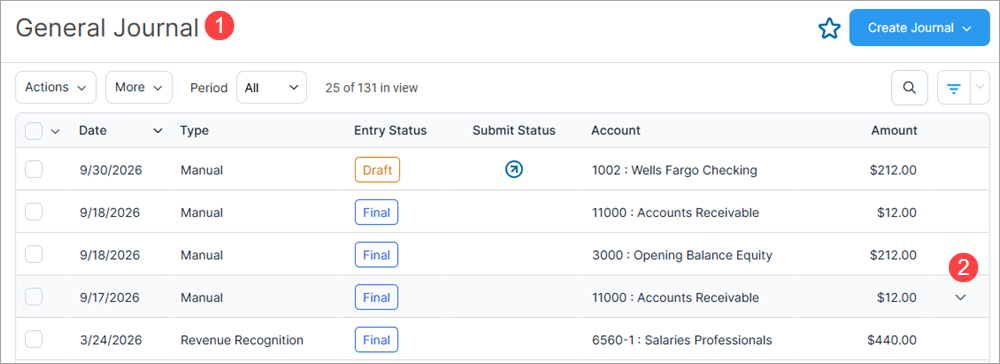
Task: Click the Amount column header
Action: click(x=894, y=131)
